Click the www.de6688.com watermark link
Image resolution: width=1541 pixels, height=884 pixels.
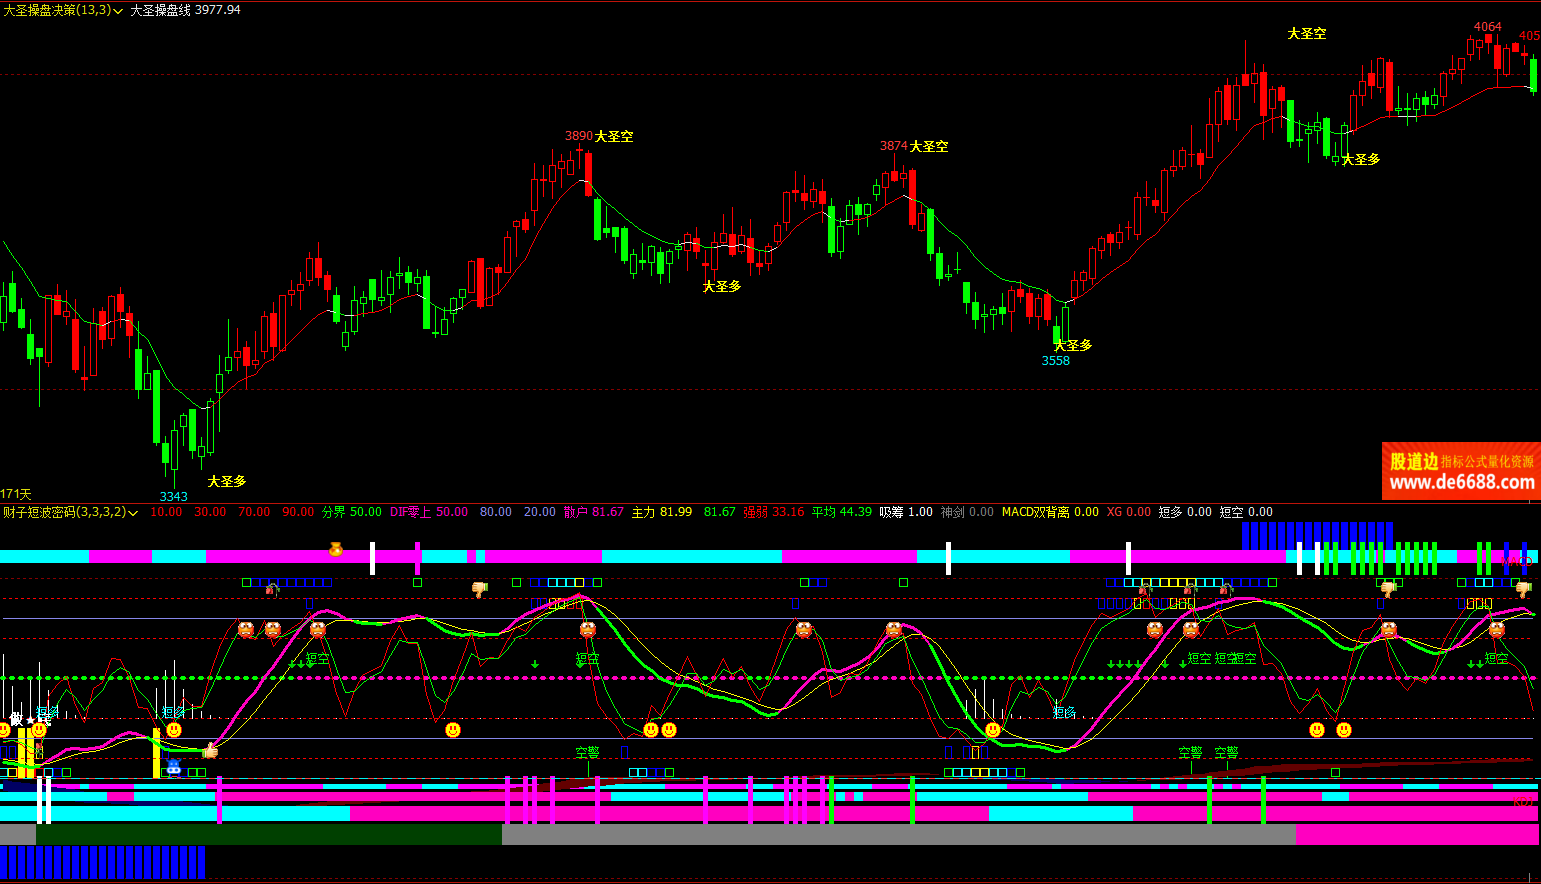[1461, 483]
